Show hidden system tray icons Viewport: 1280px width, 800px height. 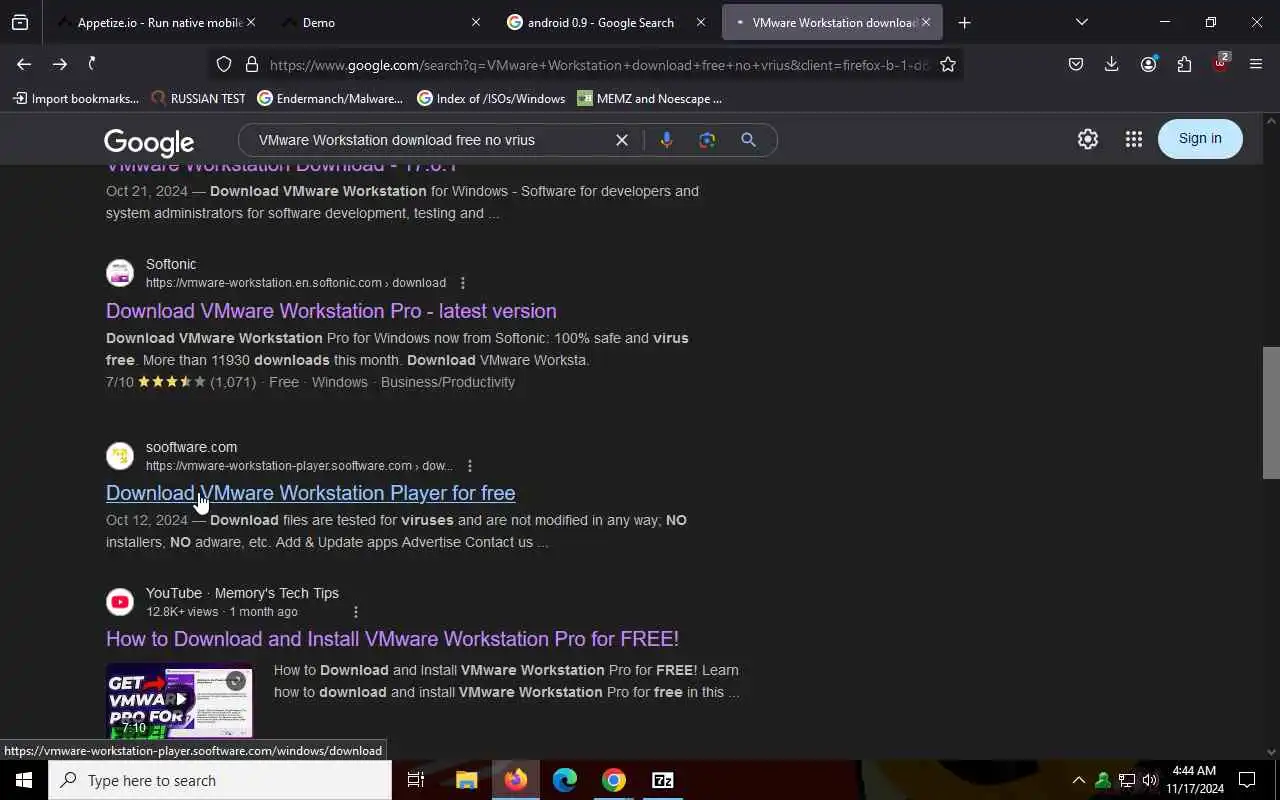[x=1078, y=780]
